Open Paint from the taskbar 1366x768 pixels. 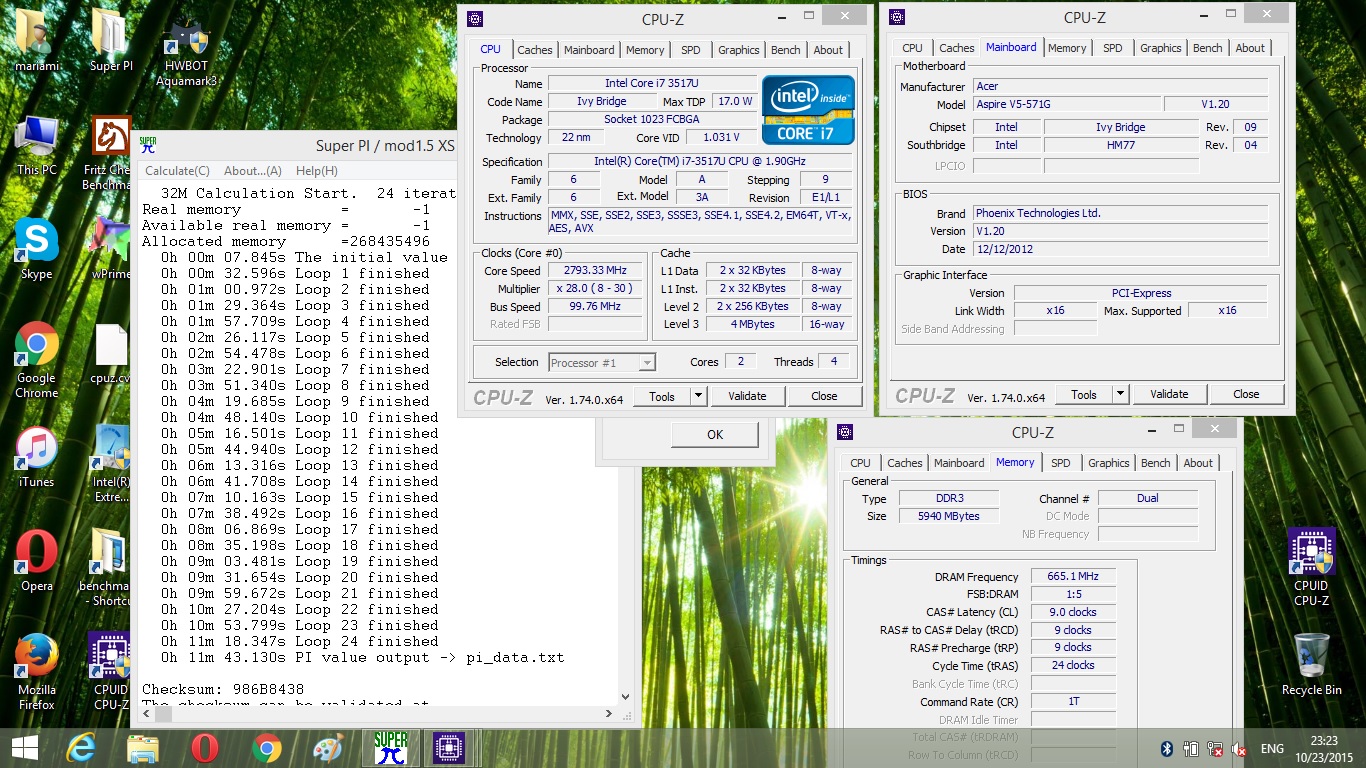(328, 748)
